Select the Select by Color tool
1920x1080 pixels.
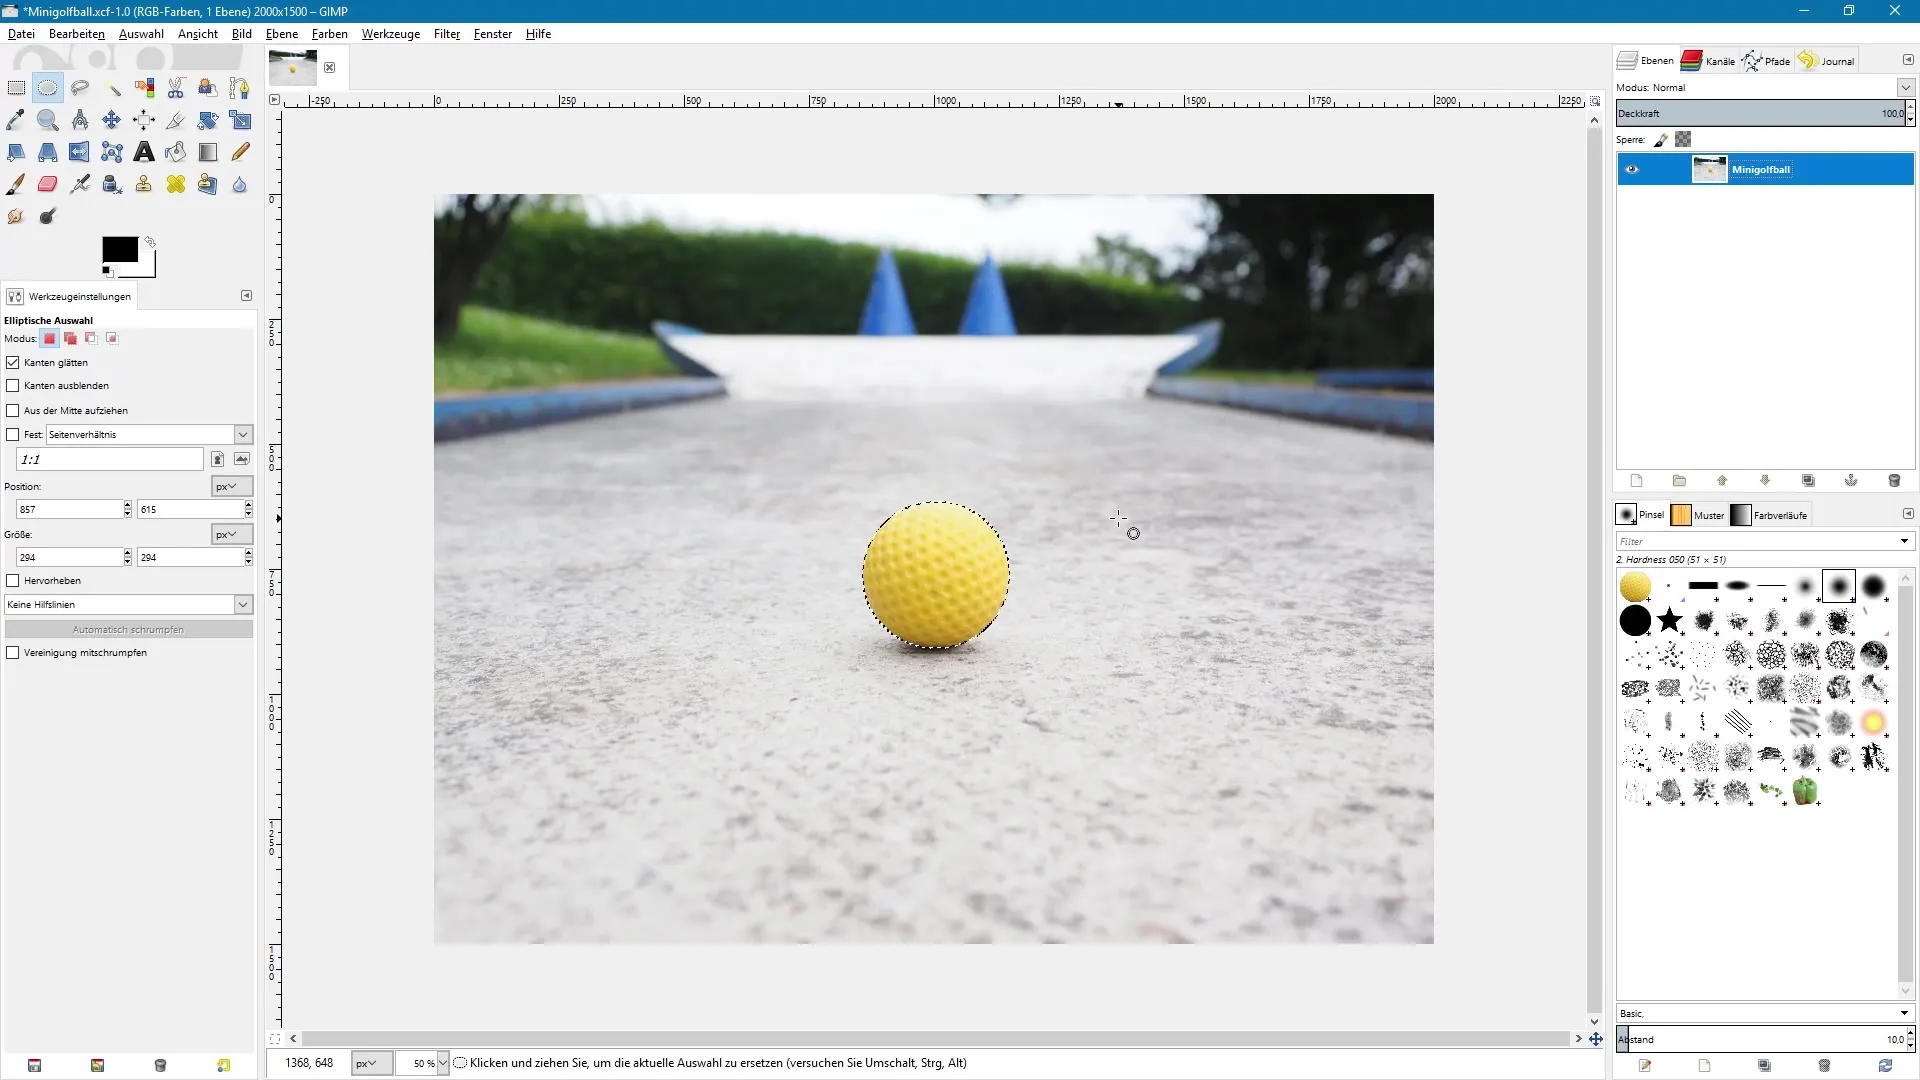pos(144,88)
